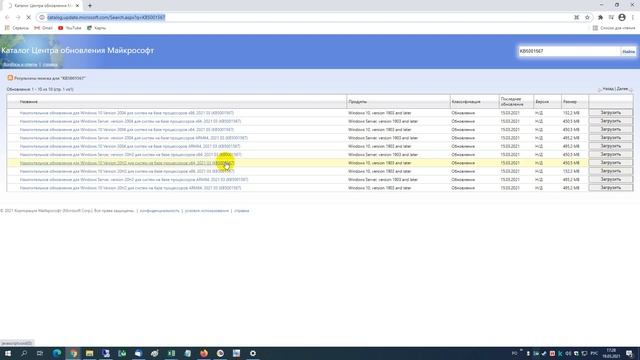Screen dimensions: 640x360
Task: Click the Chrome back arrow
Action: [x=7, y=18]
